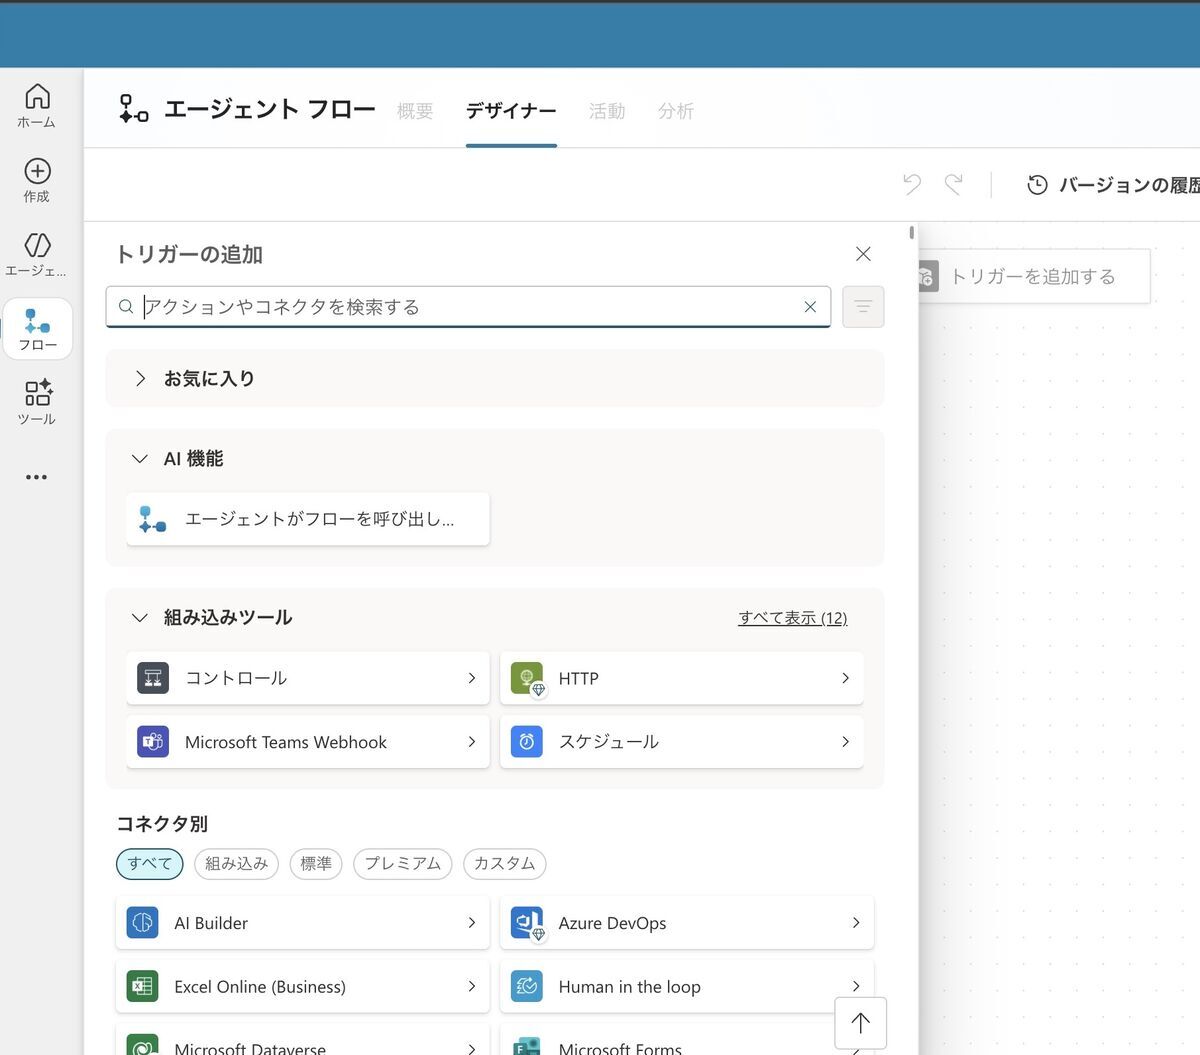Expand Microsoft Teams Webhook row chevron
The image size is (1200, 1055).
click(471, 742)
